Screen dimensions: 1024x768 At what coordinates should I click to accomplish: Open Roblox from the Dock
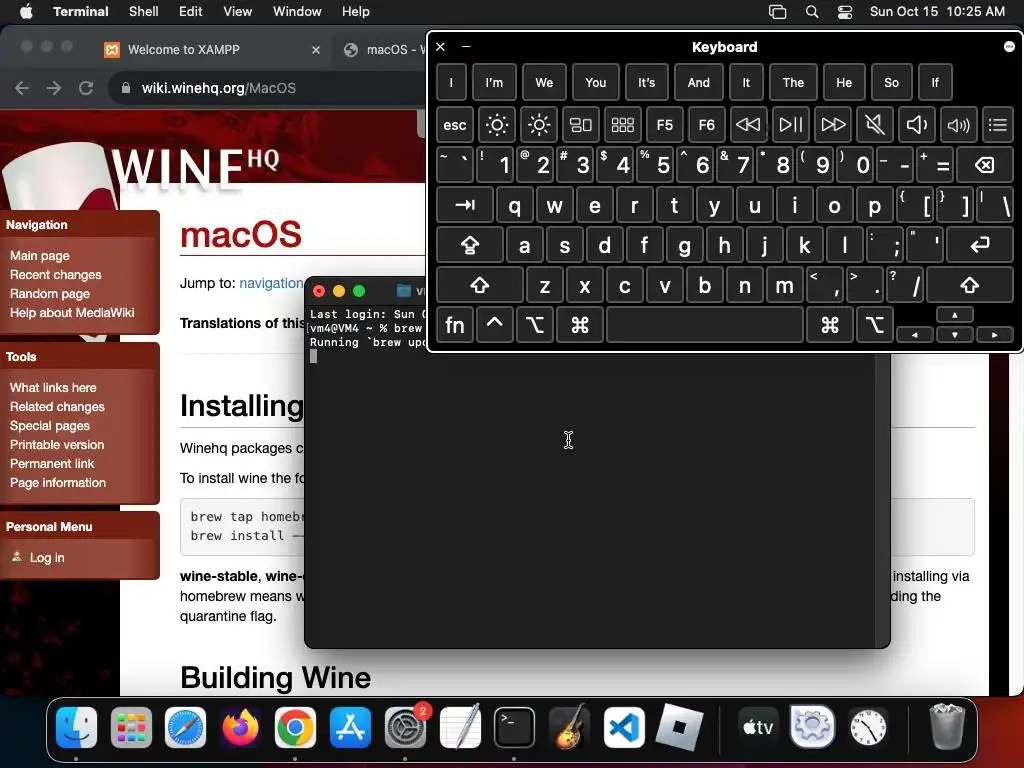pyautogui.click(x=679, y=727)
